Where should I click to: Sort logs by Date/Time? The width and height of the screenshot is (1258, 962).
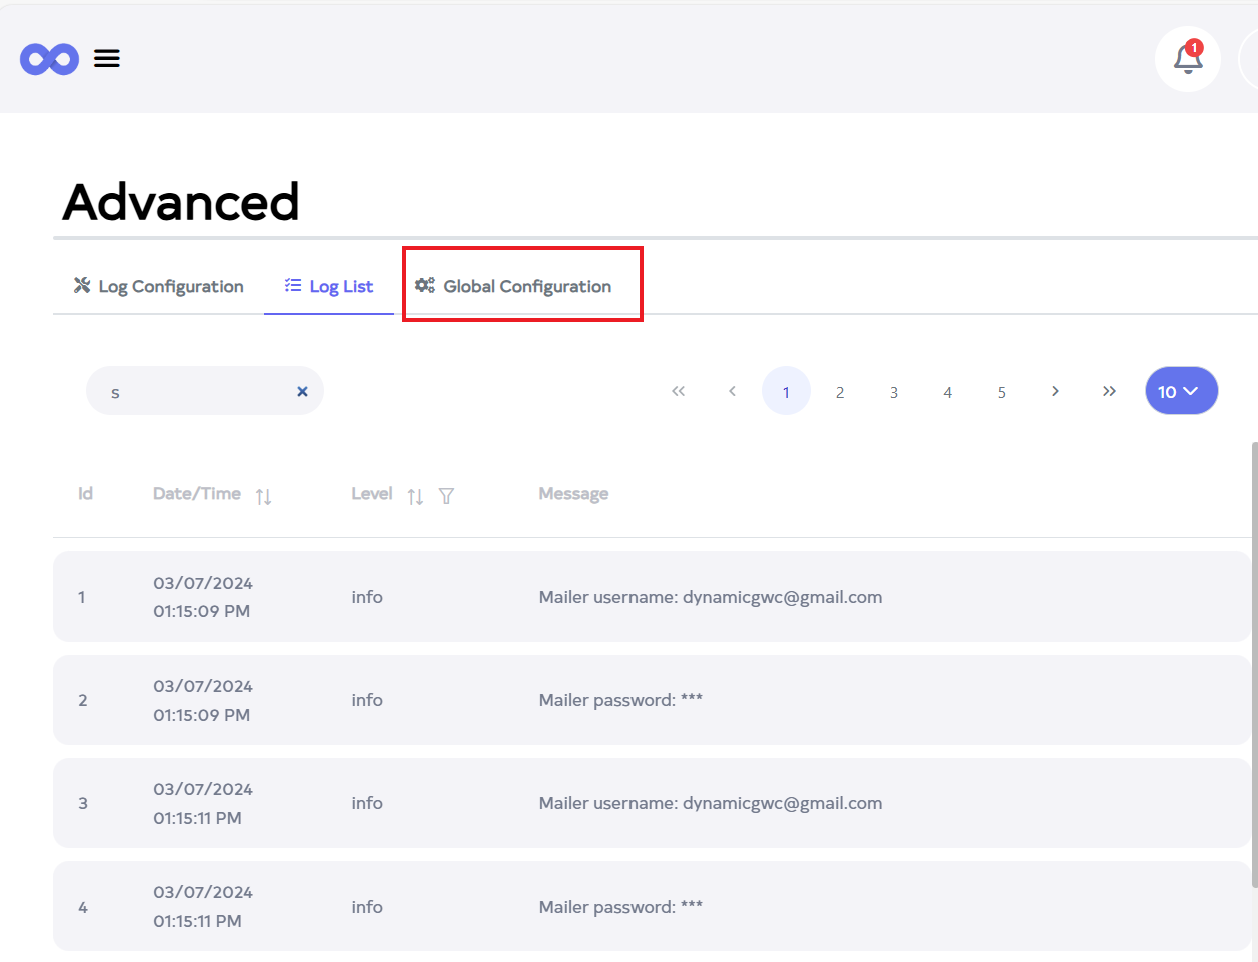click(x=263, y=496)
